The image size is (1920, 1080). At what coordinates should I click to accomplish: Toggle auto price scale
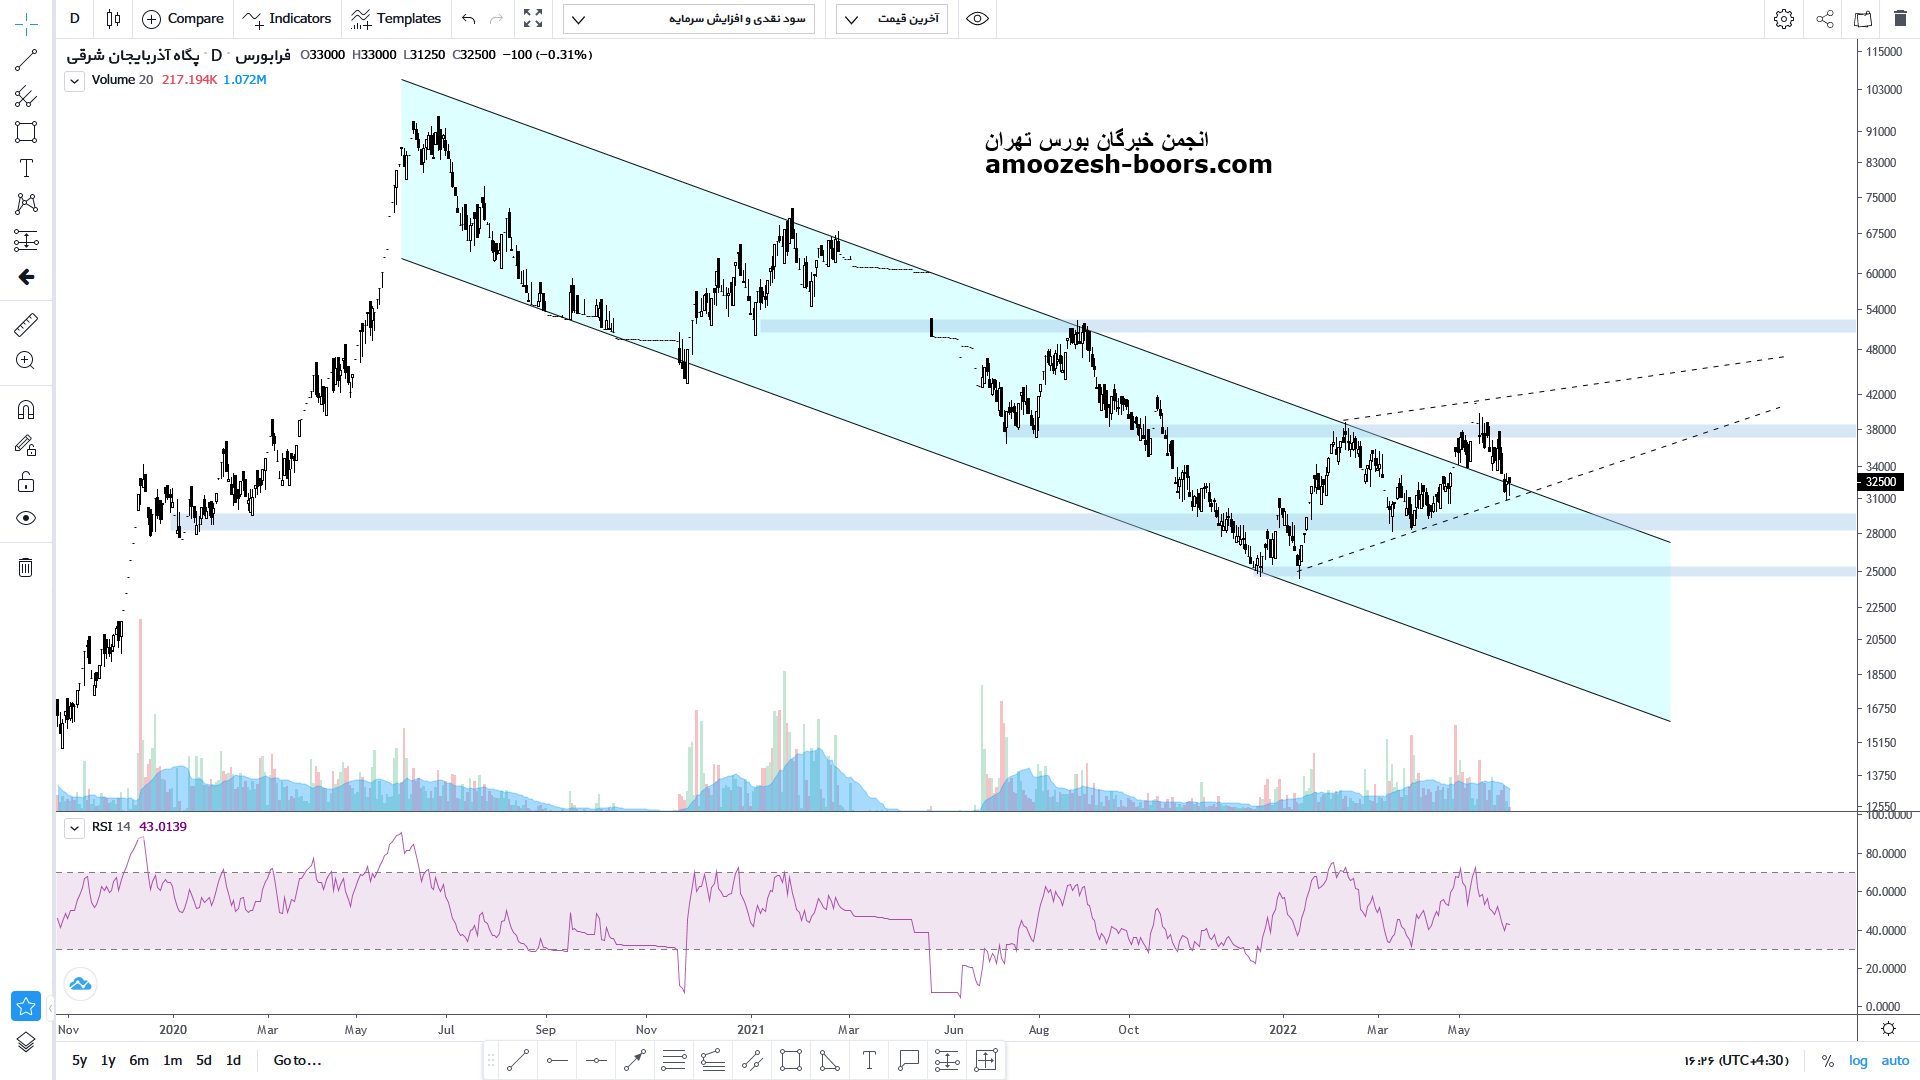[x=1895, y=1060]
